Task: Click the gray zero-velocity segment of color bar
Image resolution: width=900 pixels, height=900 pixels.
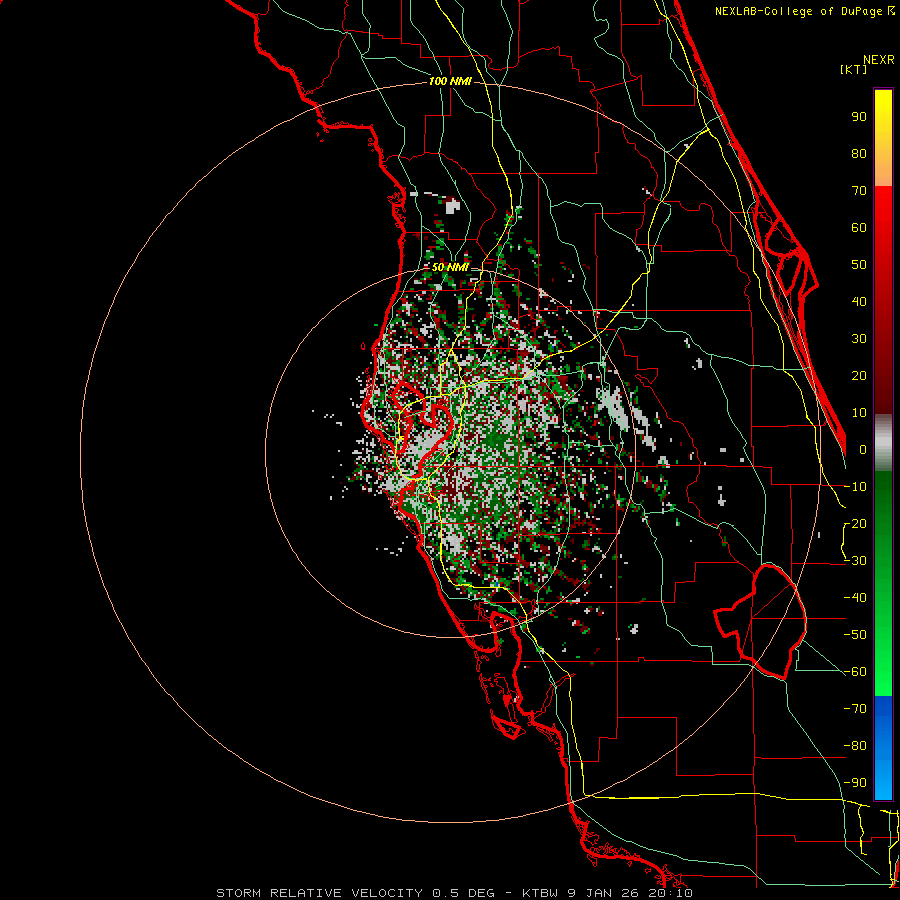Action: tap(883, 443)
